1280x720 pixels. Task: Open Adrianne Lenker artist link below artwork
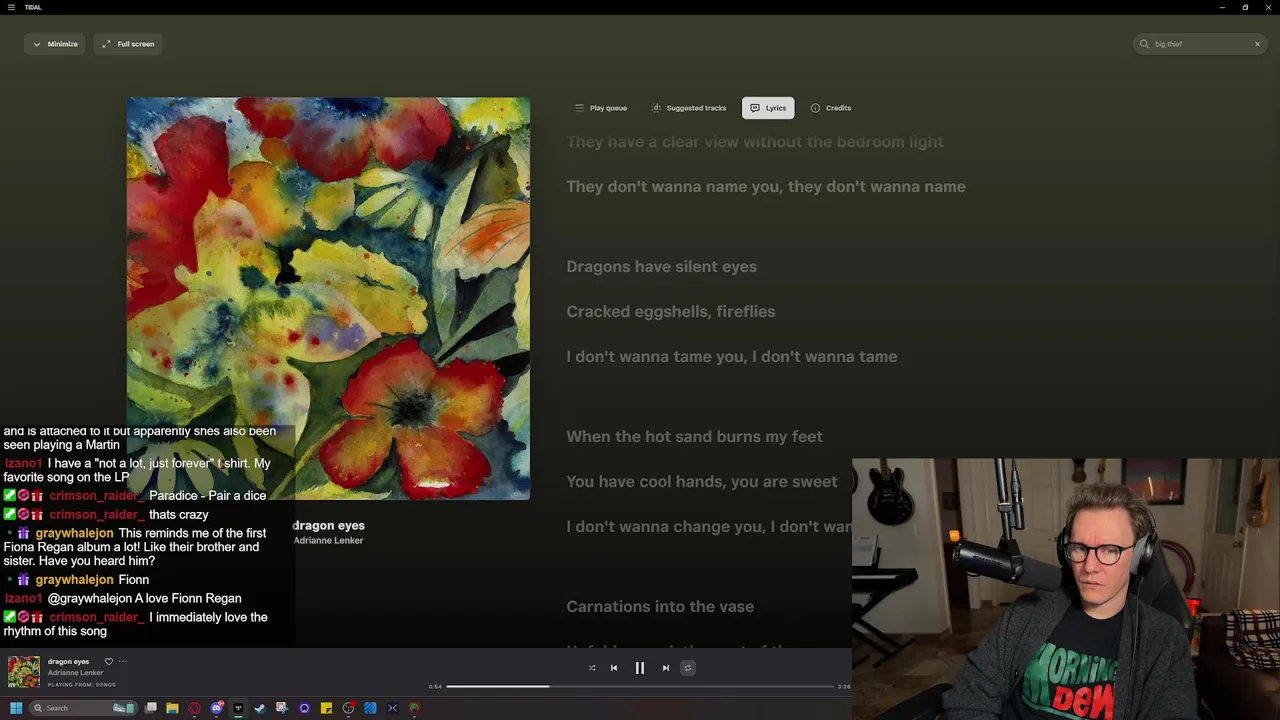328,540
